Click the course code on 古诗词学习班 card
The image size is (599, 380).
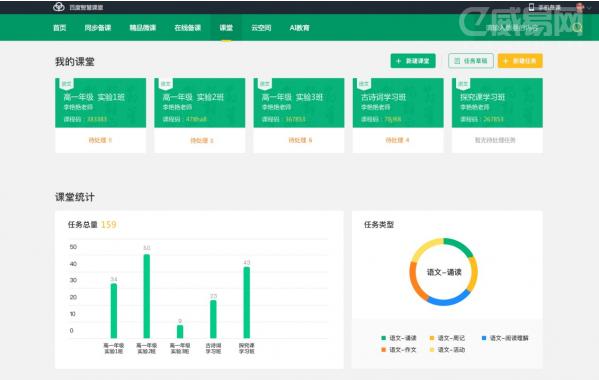coord(393,119)
